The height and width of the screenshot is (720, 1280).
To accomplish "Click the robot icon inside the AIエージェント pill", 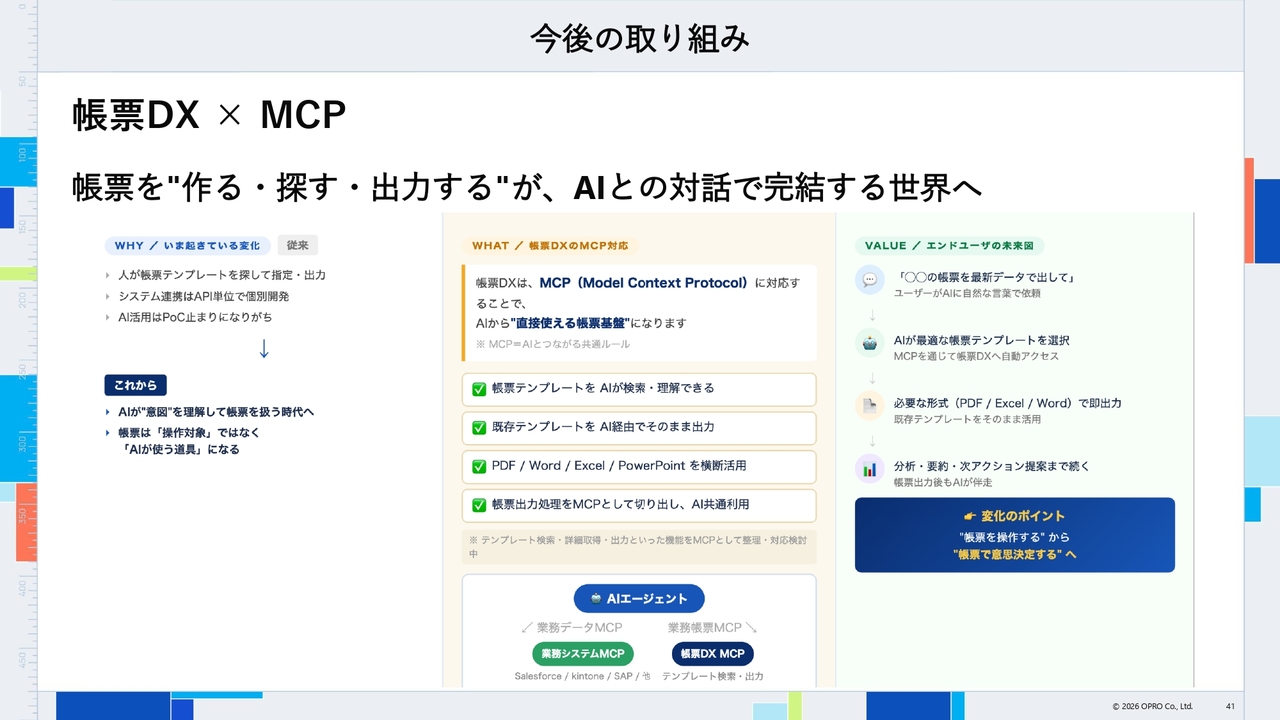I will coord(597,599).
